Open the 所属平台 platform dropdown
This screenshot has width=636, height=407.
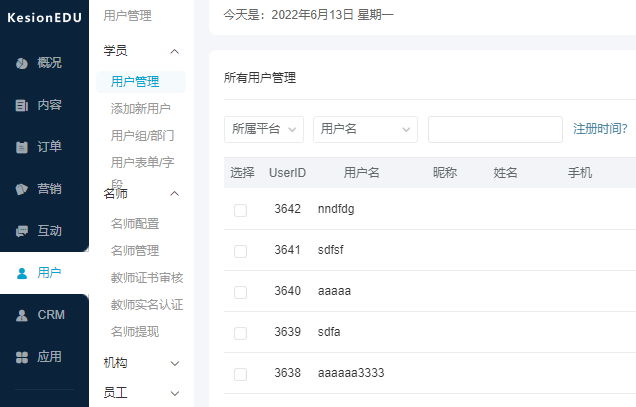click(x=264, y=129)
